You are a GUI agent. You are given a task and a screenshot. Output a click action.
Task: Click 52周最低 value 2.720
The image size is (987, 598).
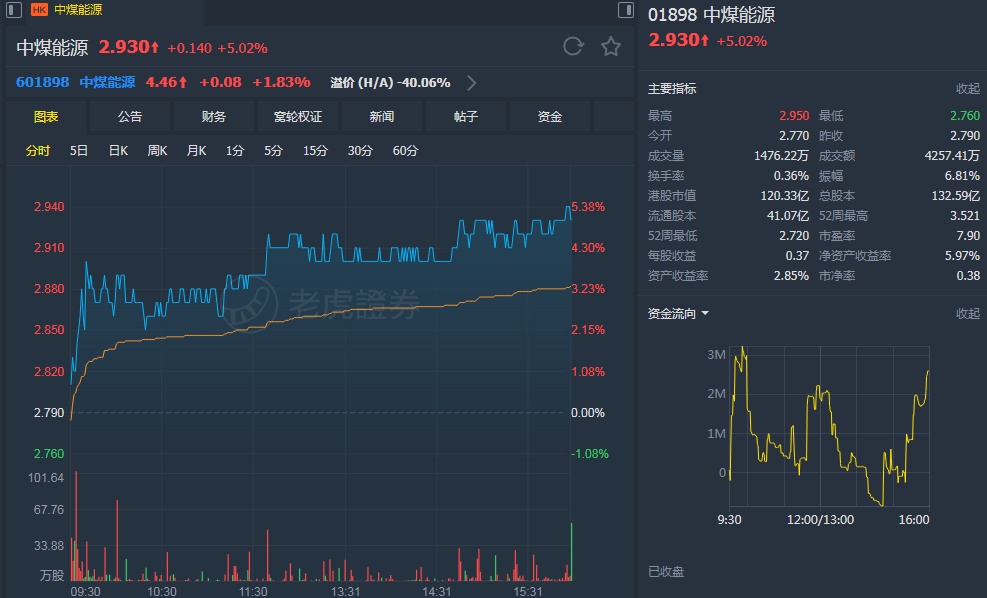(x=794, y=236)
